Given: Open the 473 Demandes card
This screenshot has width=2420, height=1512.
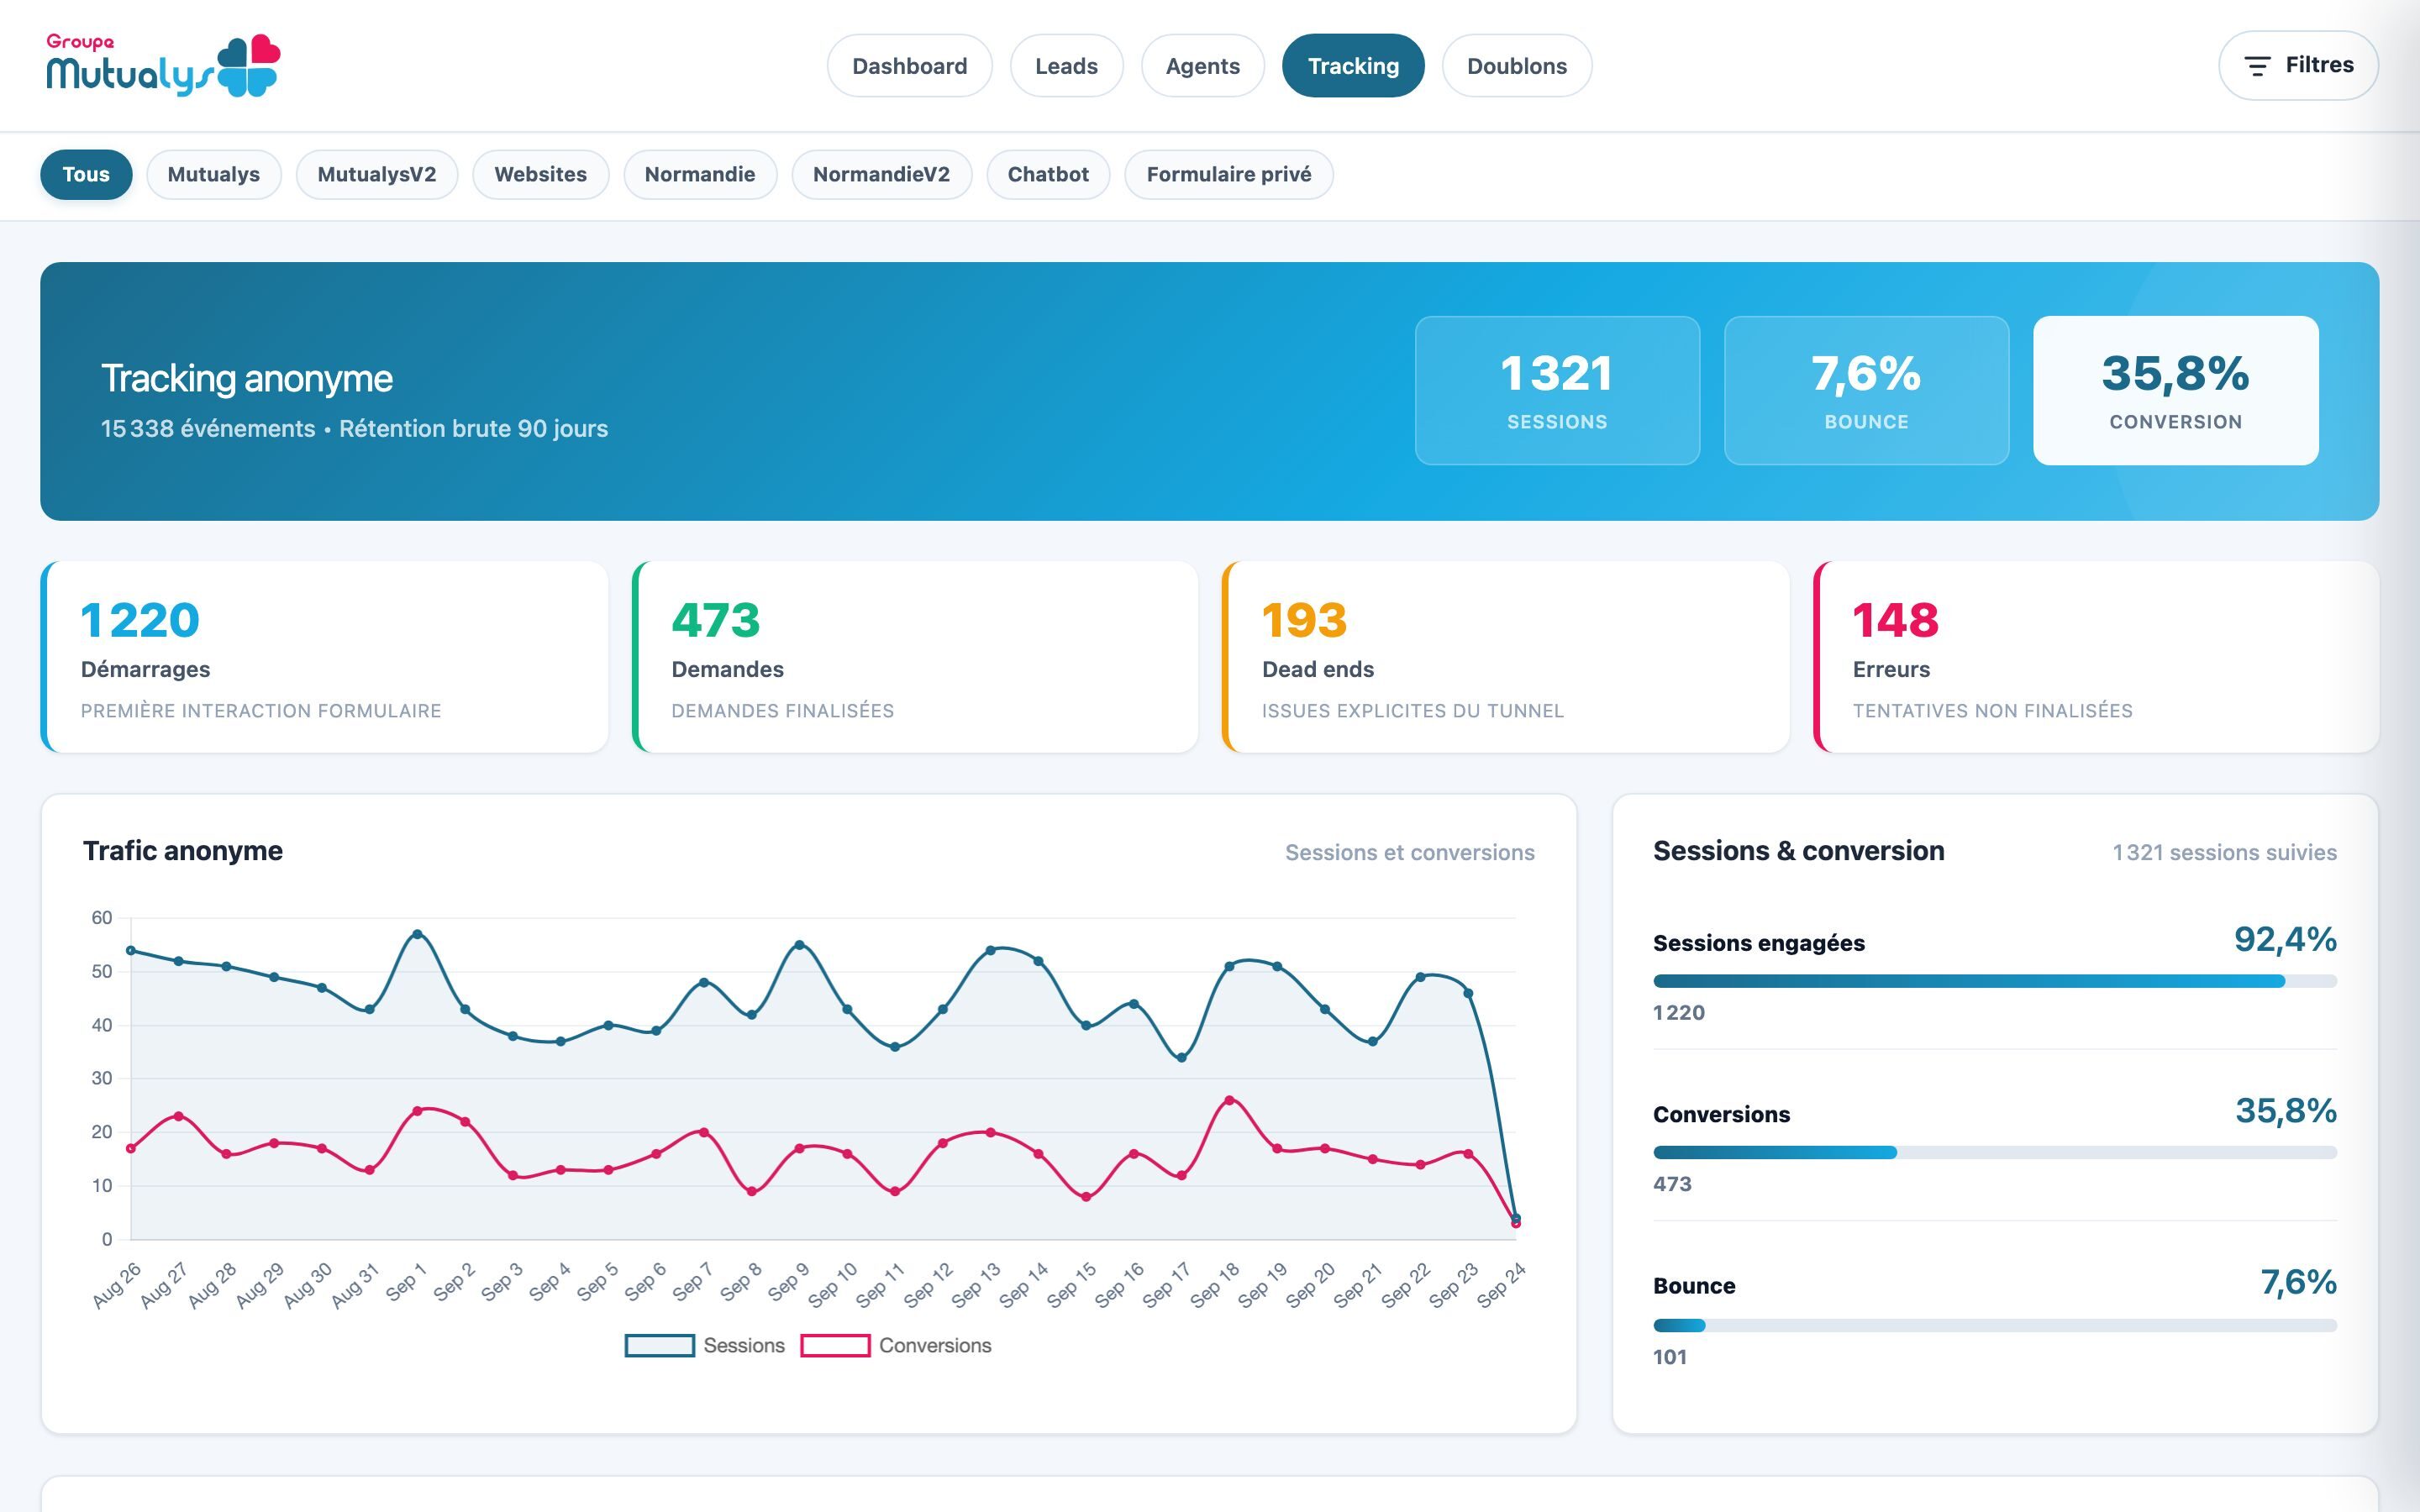Looking at the screenshot, I should (x=915, y=657).
